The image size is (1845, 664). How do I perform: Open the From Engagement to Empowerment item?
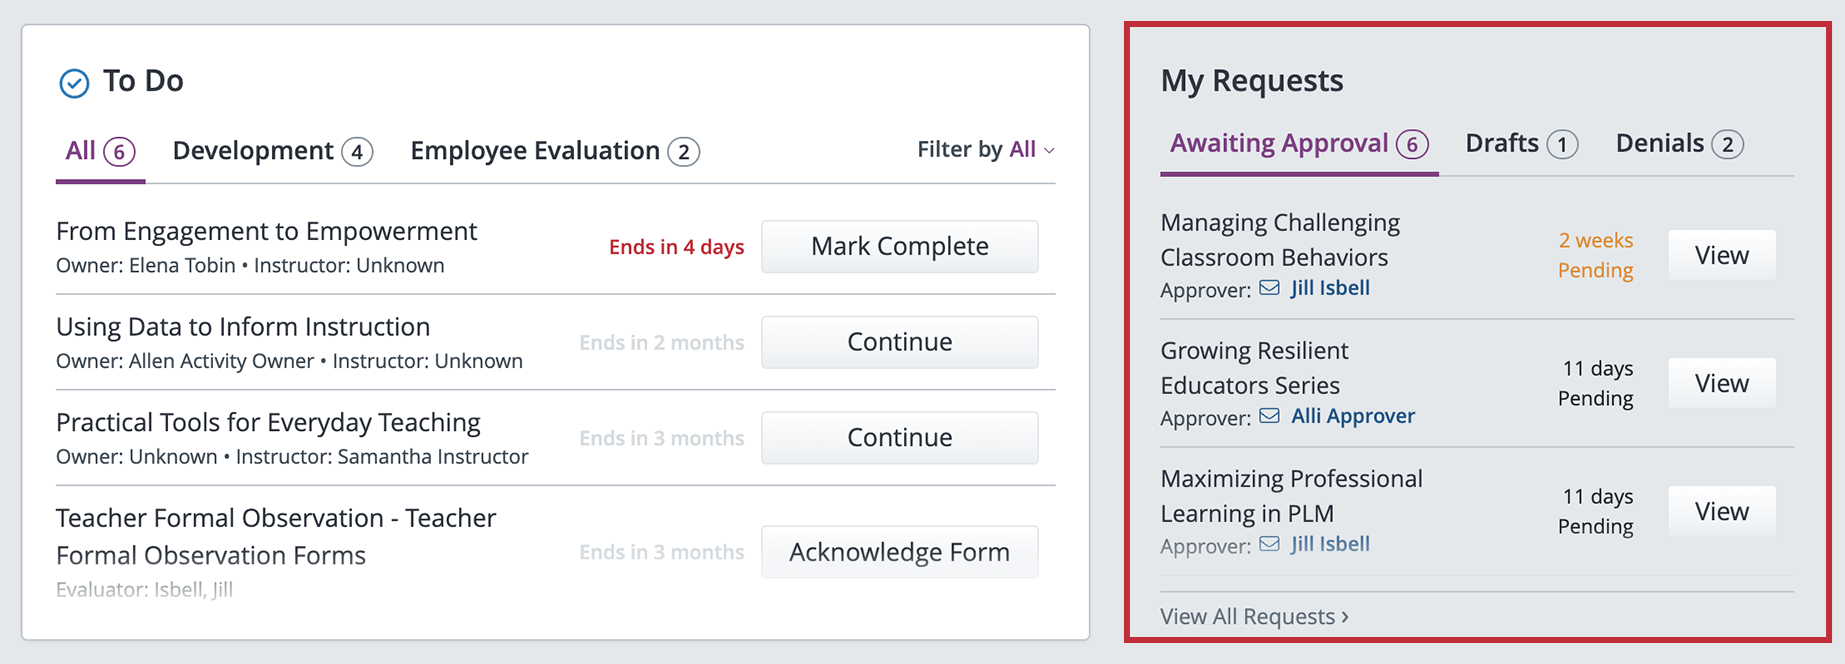[x=266, y=232]
